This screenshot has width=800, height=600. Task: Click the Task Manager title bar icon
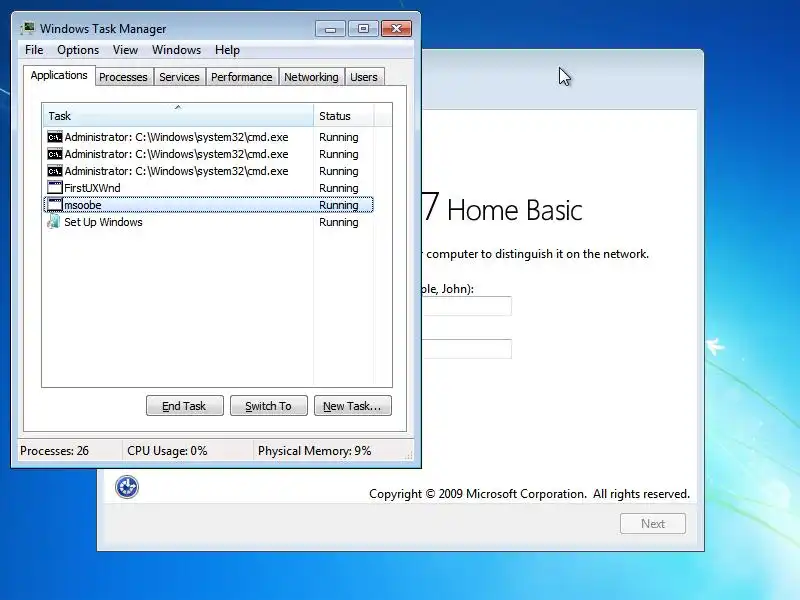[x=28, y=29]
